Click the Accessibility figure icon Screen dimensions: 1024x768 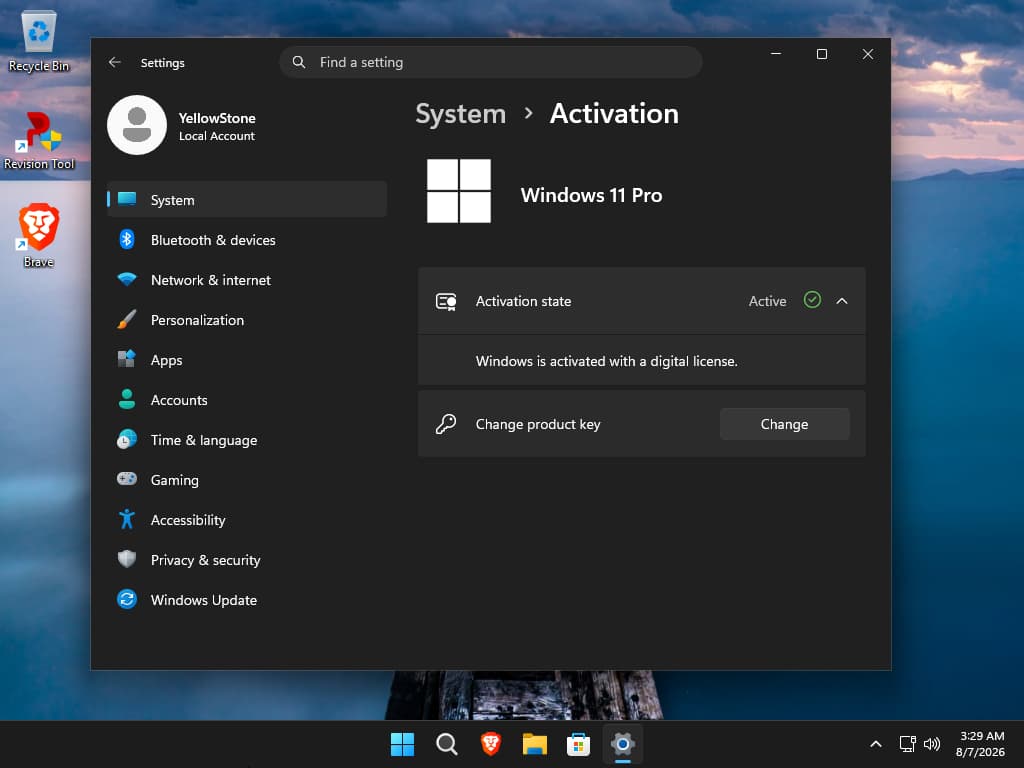click(x=127, y=519)
